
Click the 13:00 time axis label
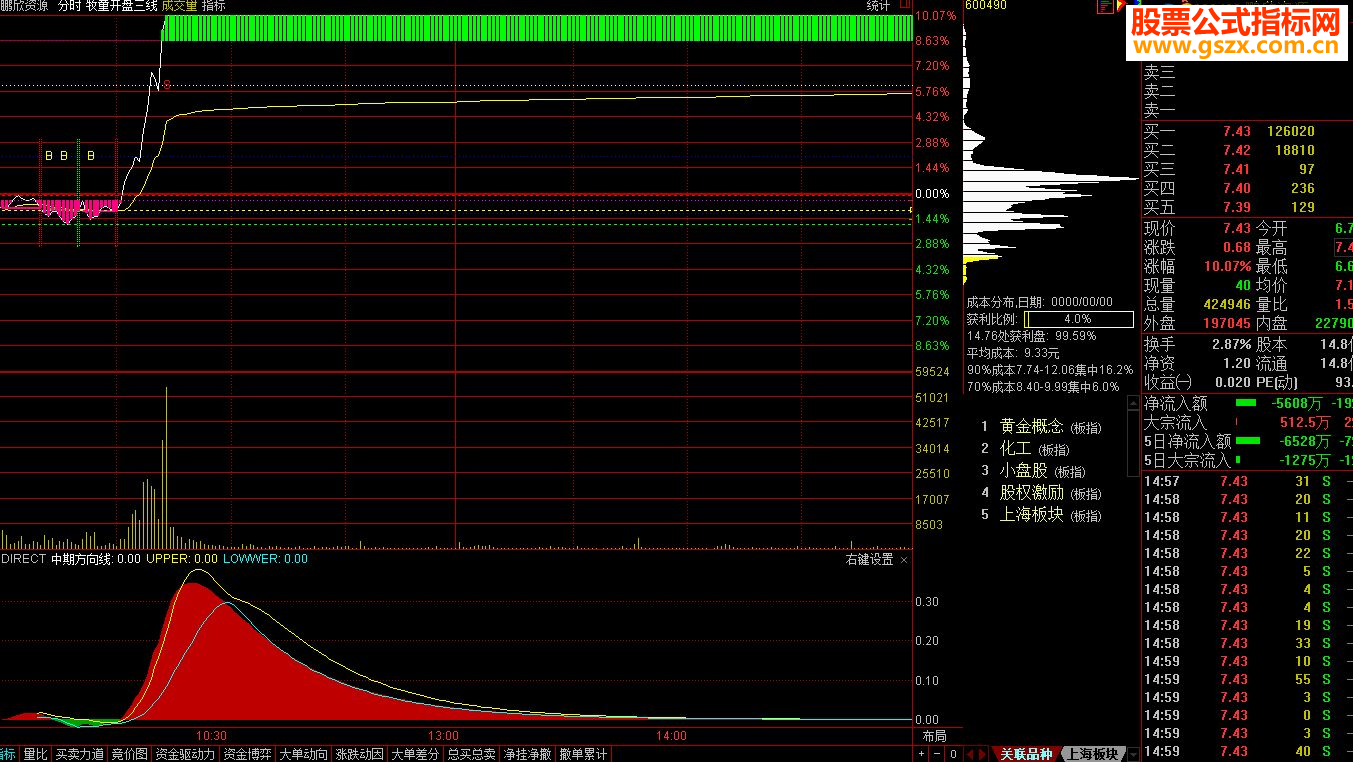coord(443,736)
